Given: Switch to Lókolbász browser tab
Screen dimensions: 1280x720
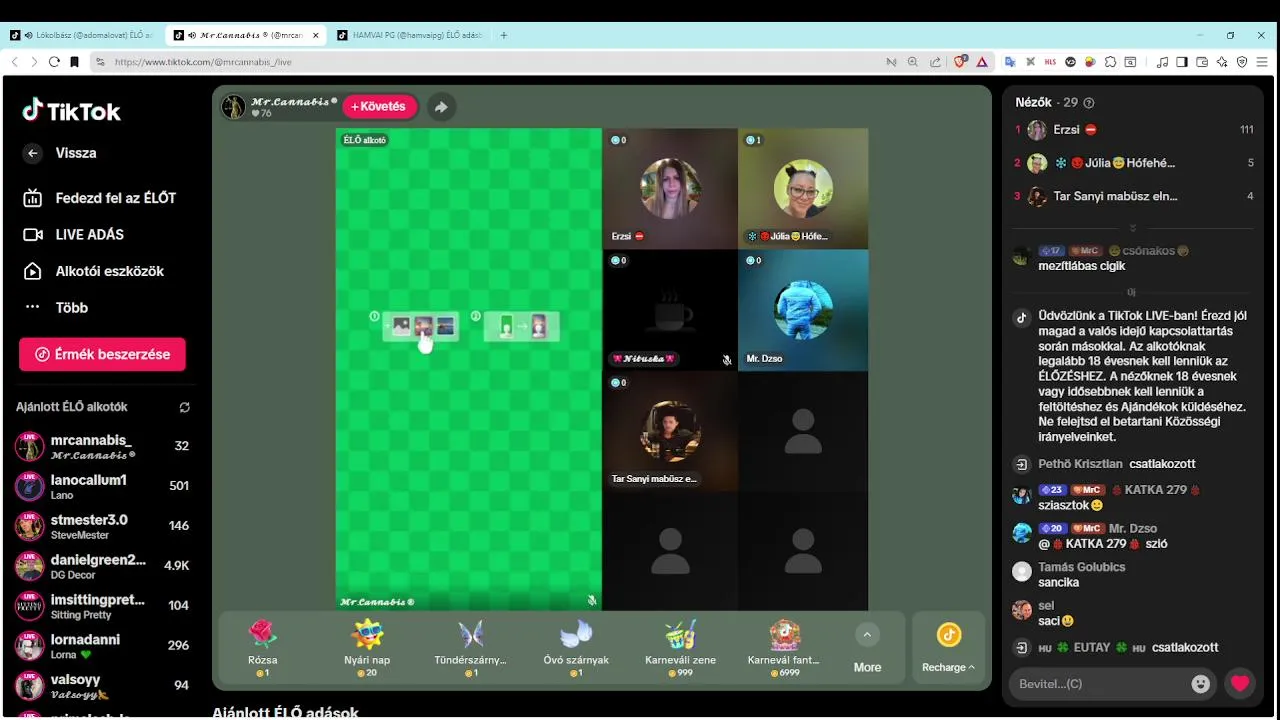Looking at the screenshot, I should click(83, 35).
